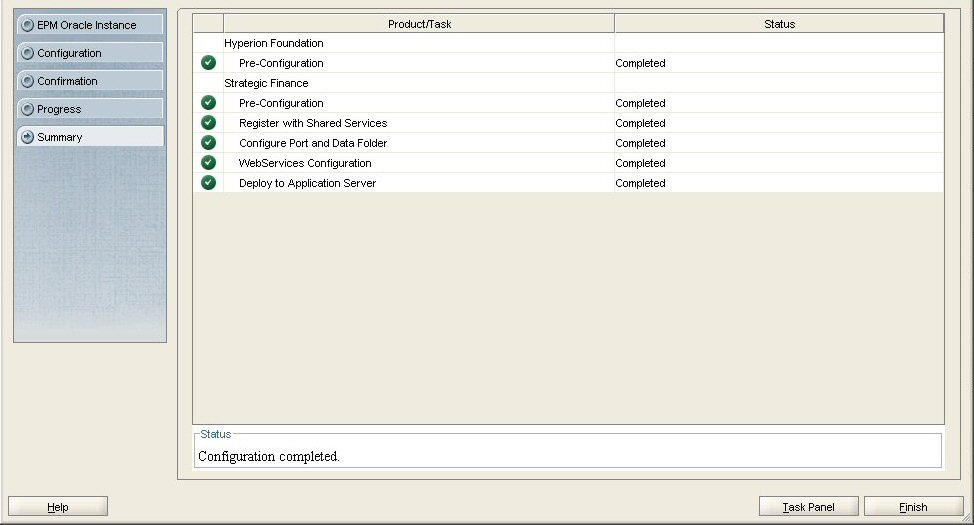974x525 pixels.
Task: Go to EPM Oracle Instance step
Action: (90, 25)
